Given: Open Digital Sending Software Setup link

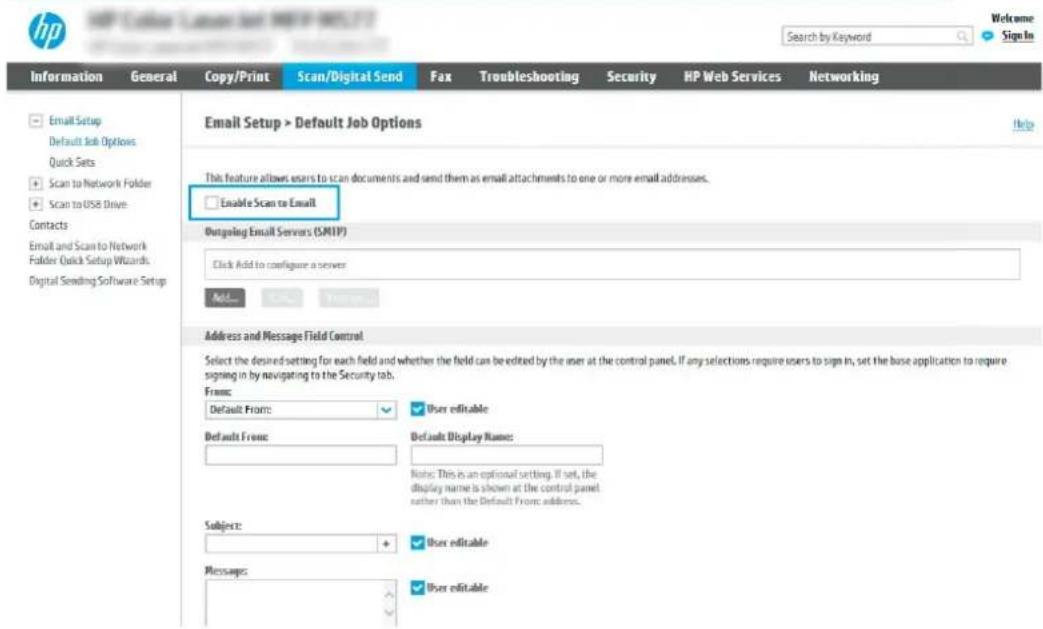Looking at the screenshot, I should (97, 281).
